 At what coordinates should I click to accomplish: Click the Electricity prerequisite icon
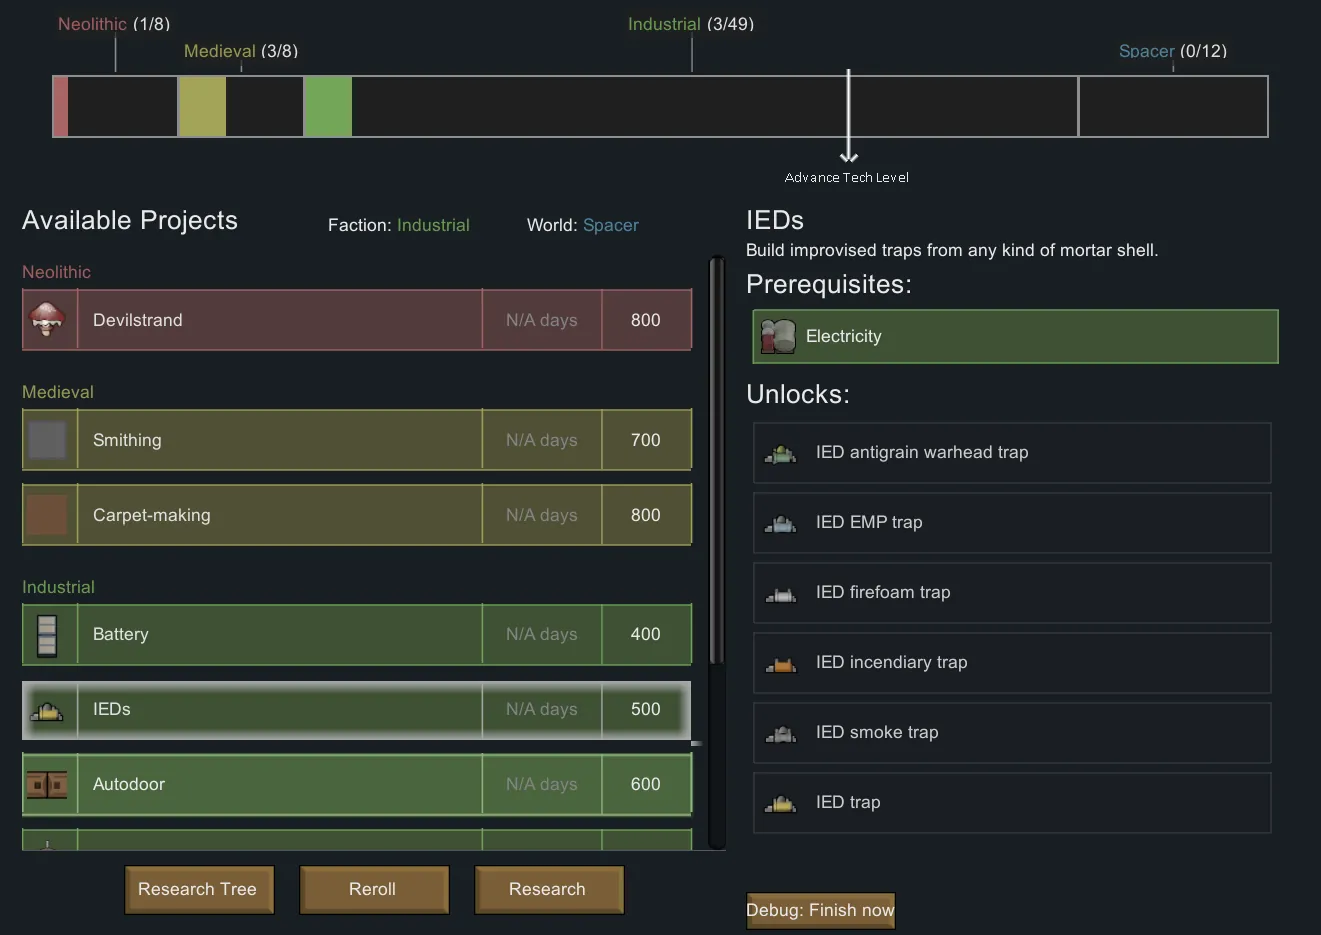pyautogui.click(x=778, y=337)
